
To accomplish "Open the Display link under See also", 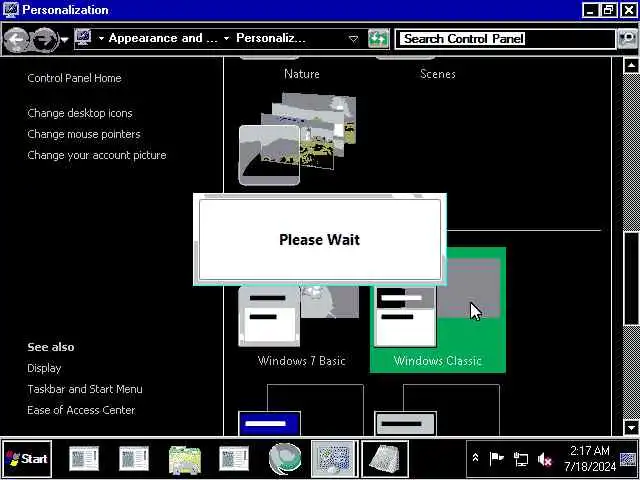I will 44,368.
